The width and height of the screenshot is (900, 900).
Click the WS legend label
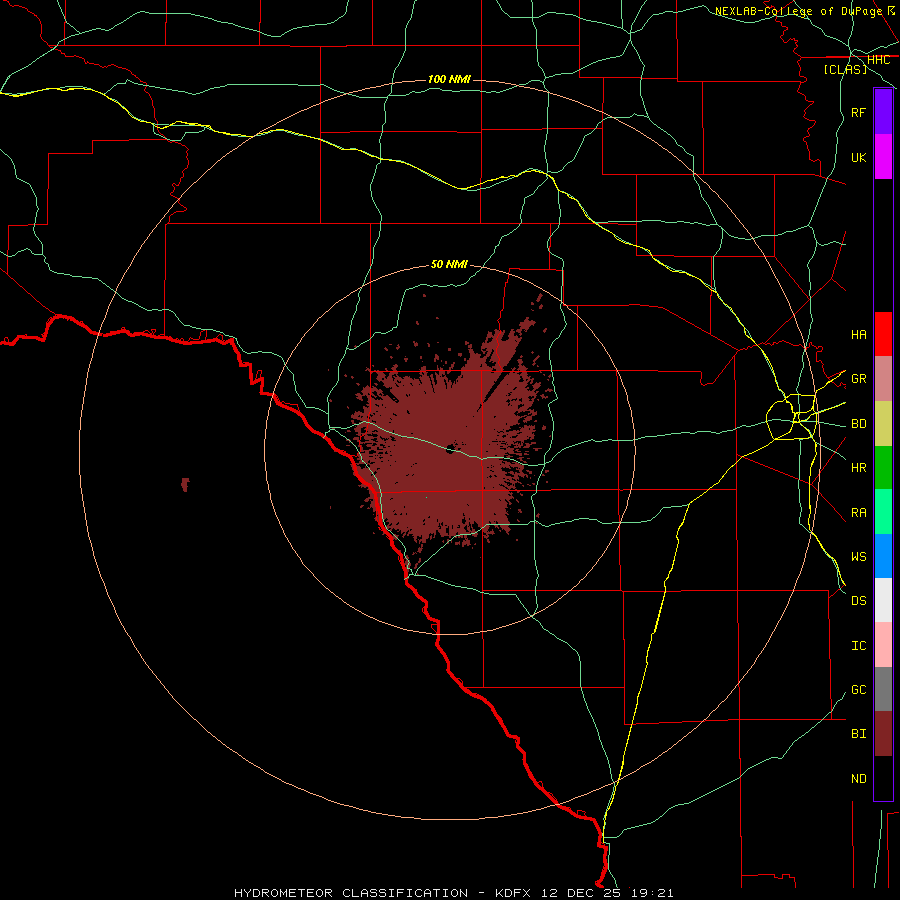[x=858, y=556]
